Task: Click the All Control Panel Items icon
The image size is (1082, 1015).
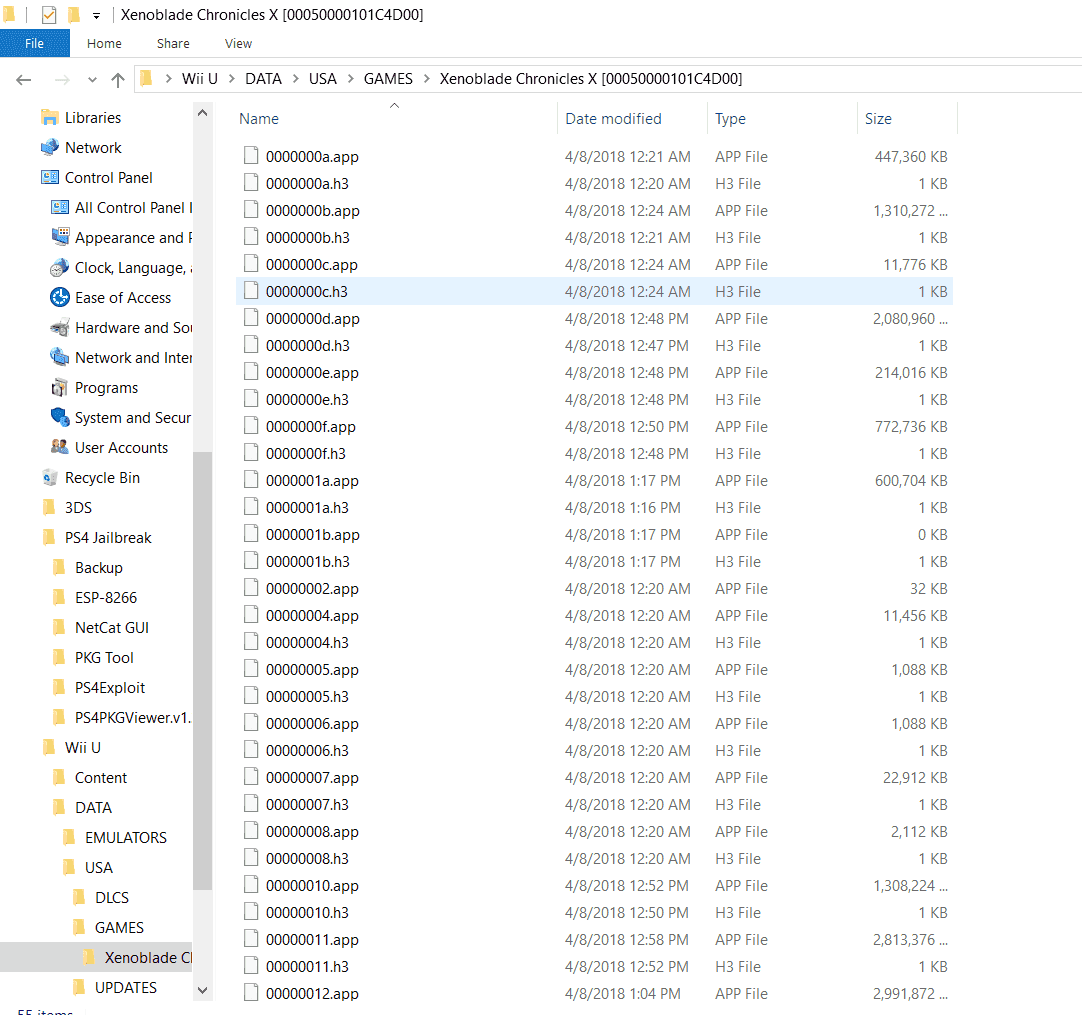Action: click(60, 207)
